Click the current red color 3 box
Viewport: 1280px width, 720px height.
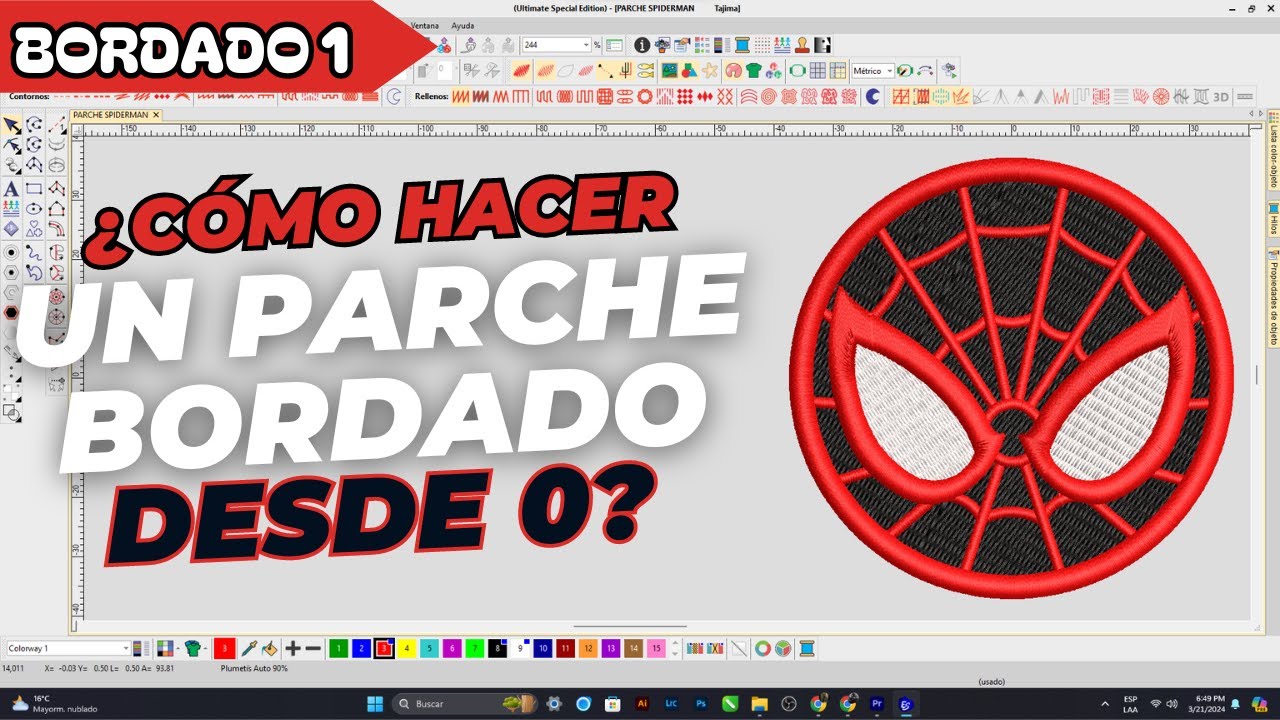[224, 649]
